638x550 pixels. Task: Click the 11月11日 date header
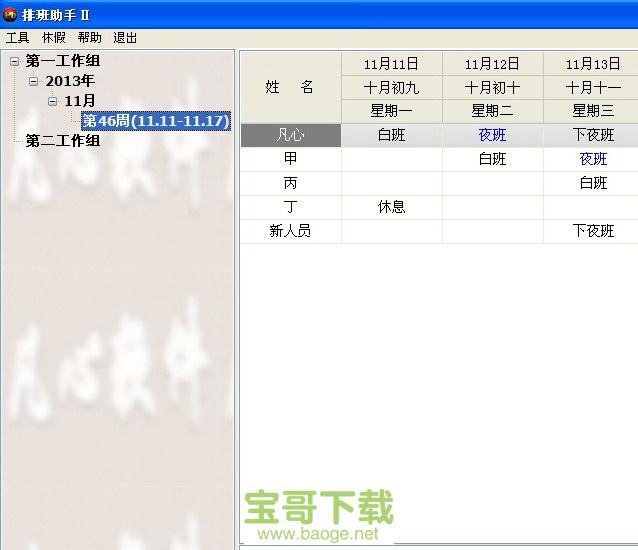(391, 64)
